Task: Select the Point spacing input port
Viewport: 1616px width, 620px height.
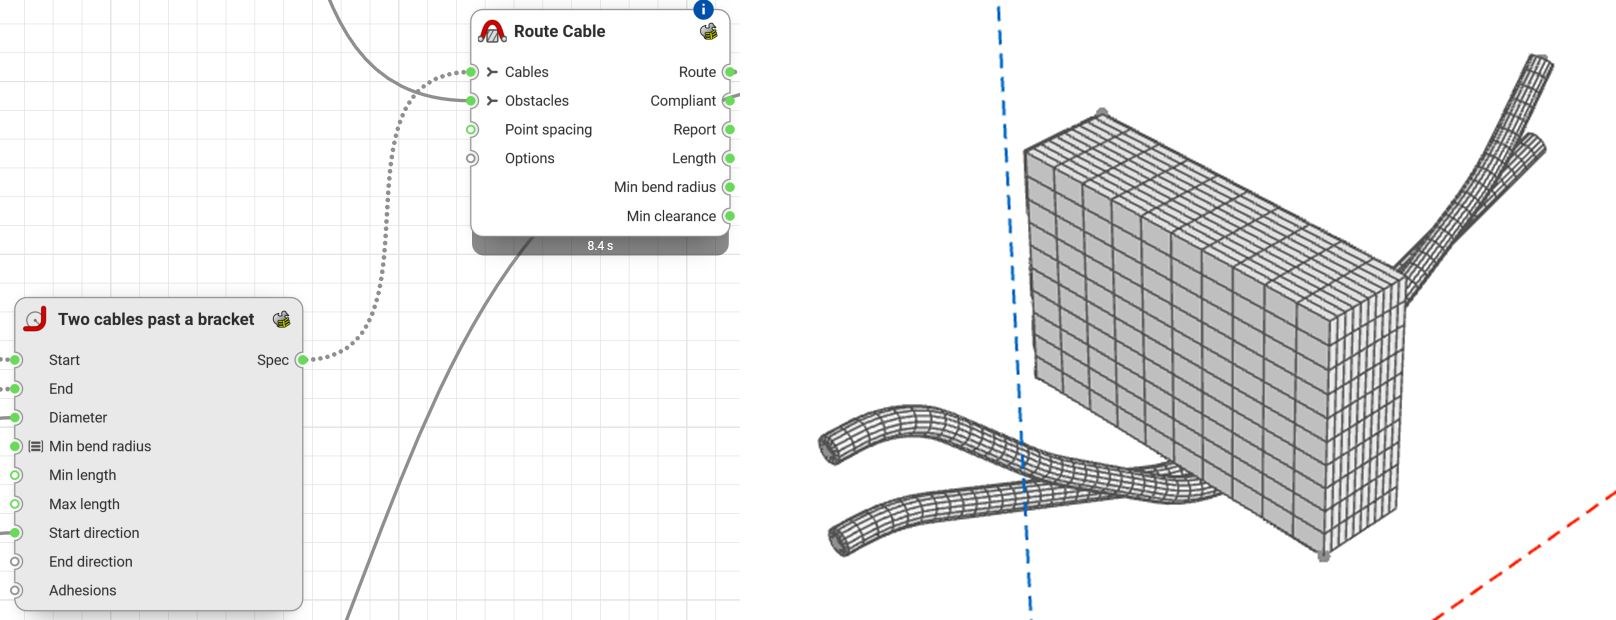Action: click(472, 130)
